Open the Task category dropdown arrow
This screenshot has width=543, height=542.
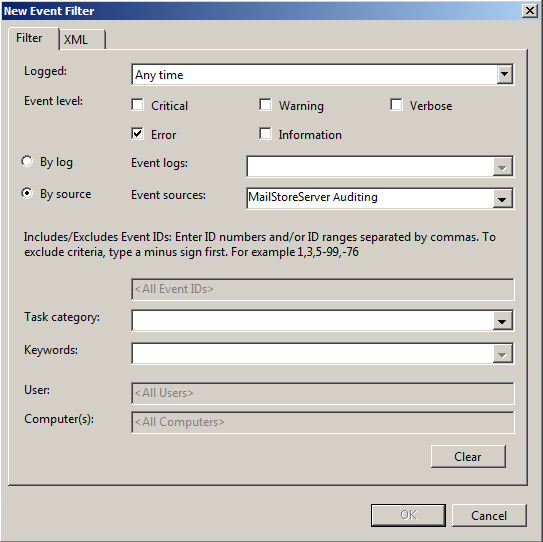point(502,321)
